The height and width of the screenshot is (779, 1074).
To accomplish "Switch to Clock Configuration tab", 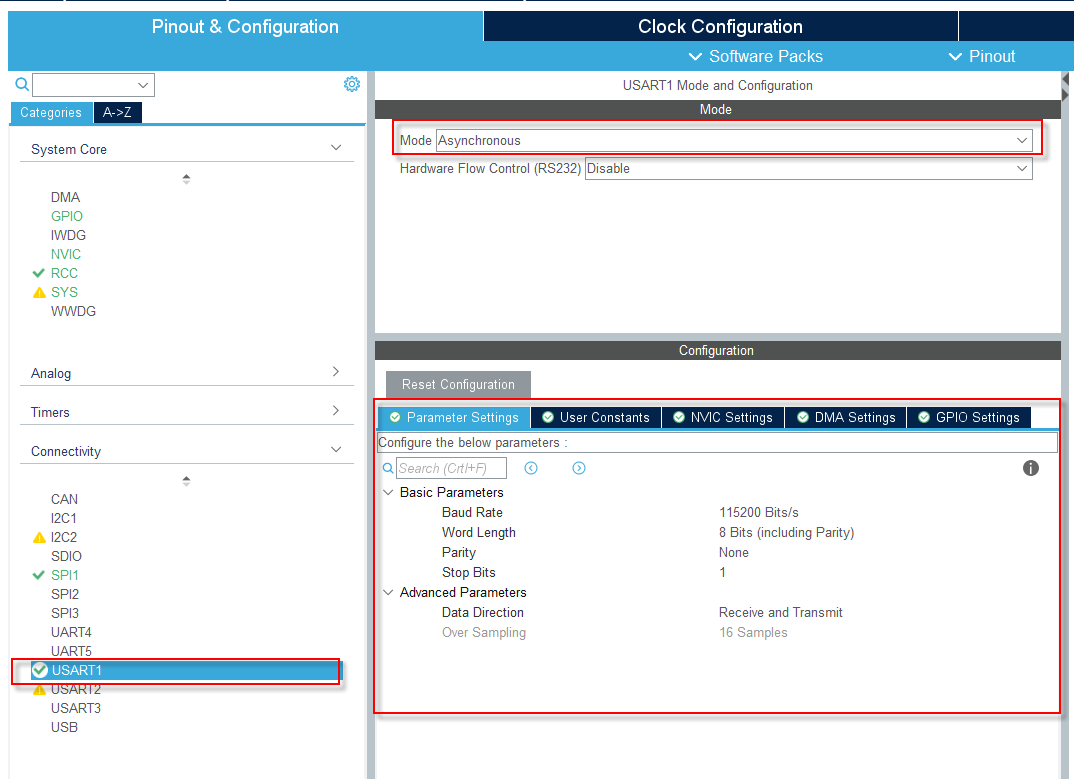I will click(x=721, y=27).
